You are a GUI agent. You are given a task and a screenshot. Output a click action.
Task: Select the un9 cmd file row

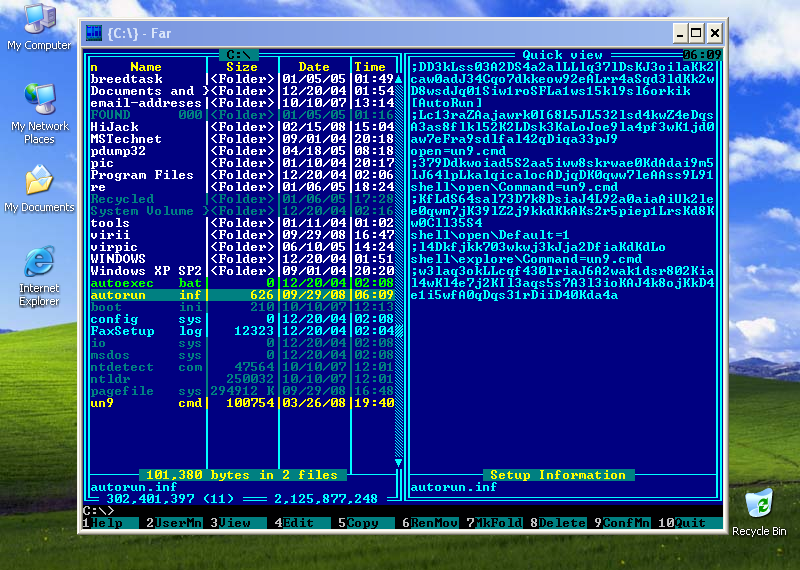tap(242, 403)
